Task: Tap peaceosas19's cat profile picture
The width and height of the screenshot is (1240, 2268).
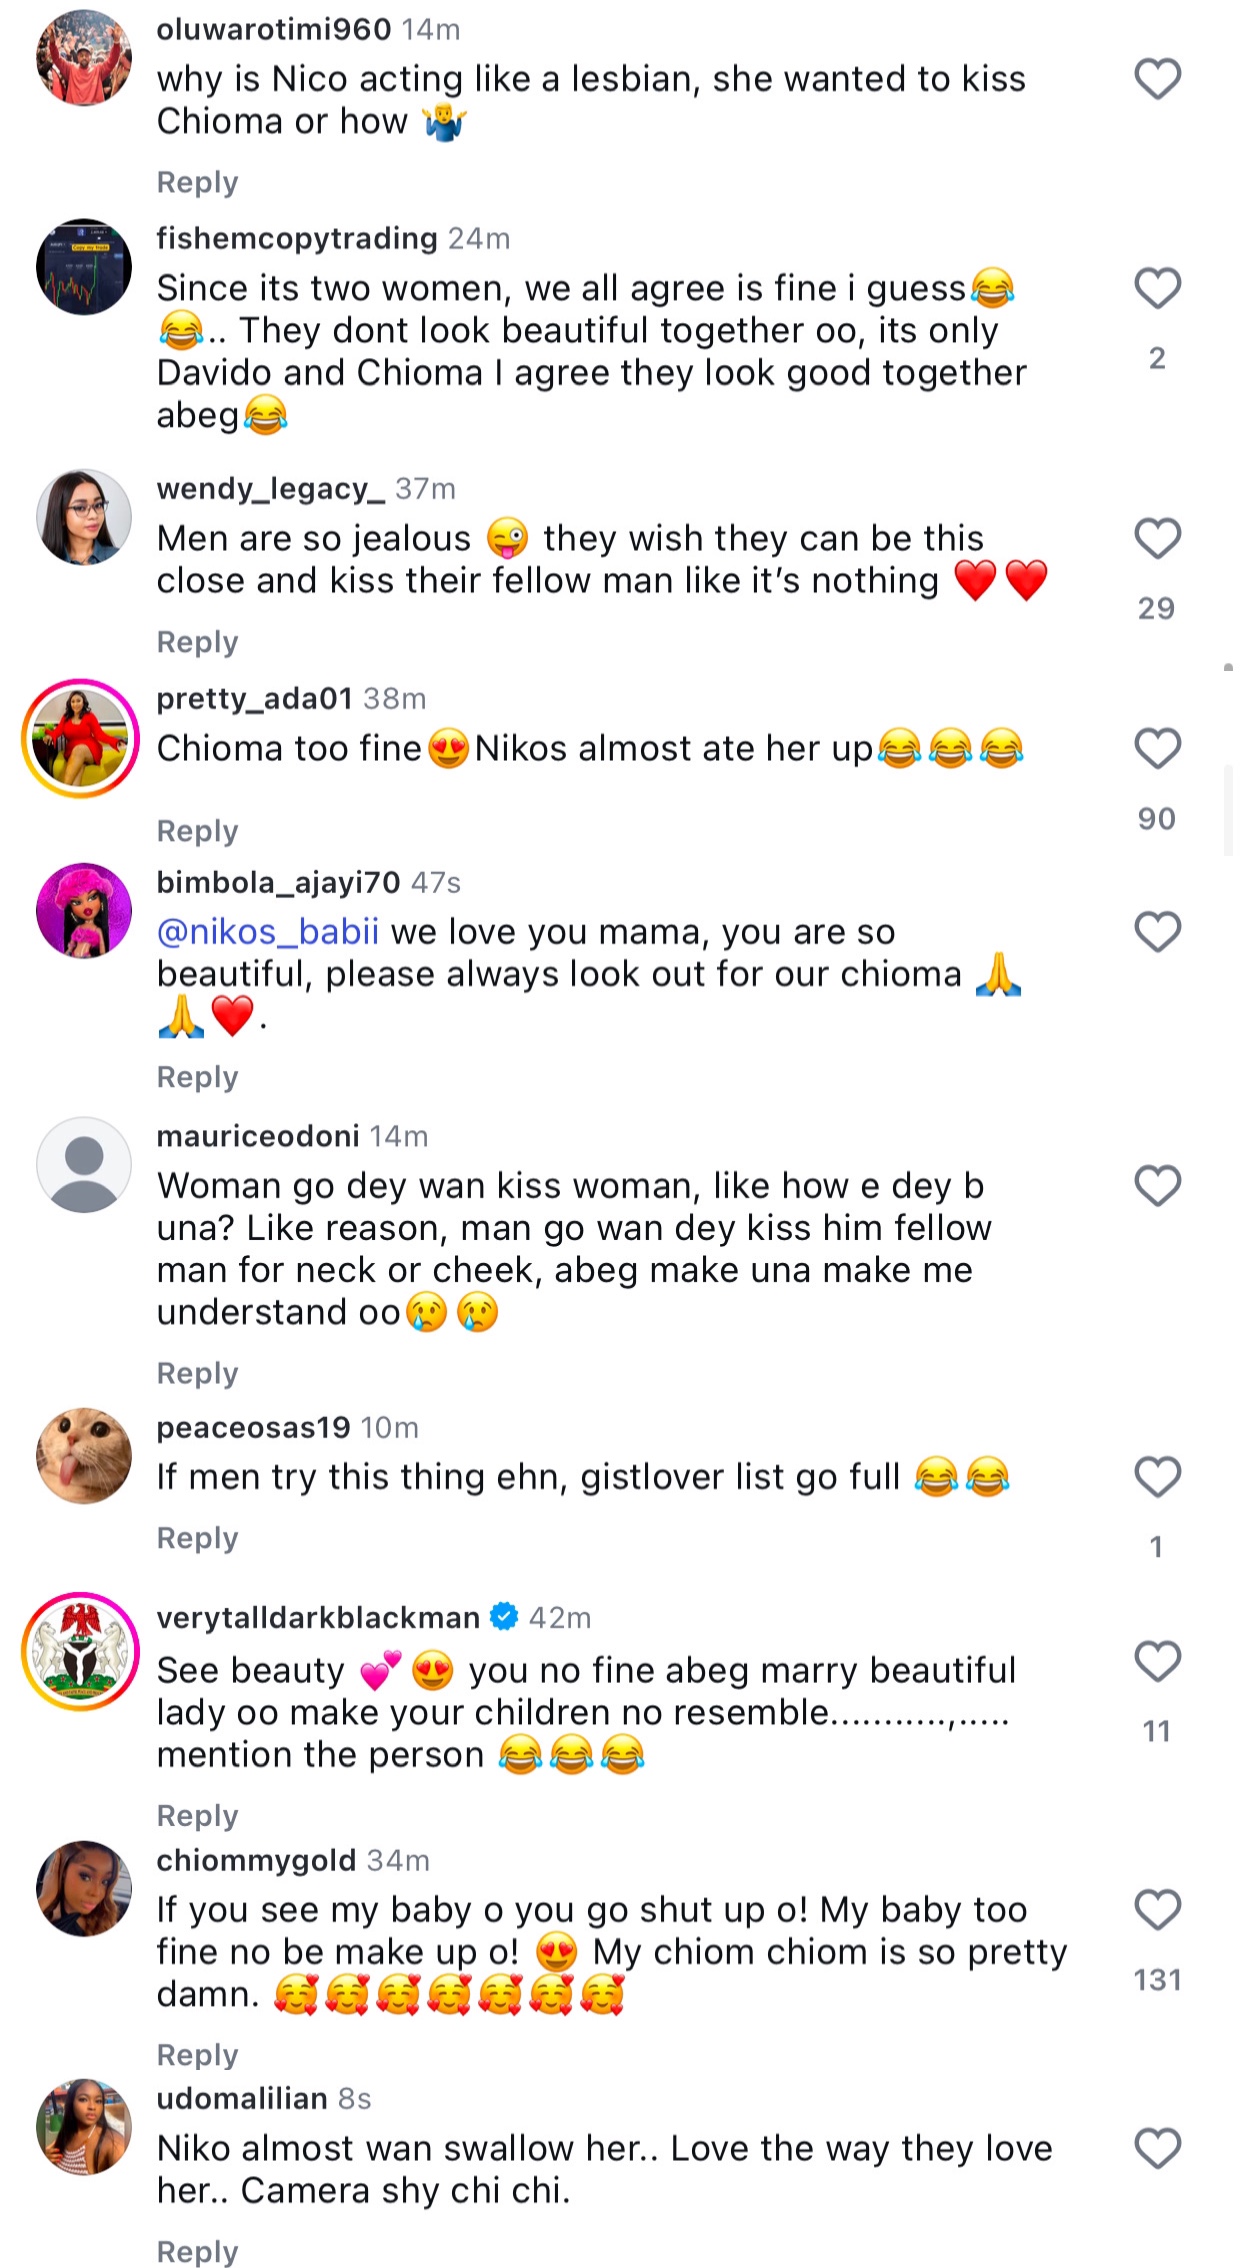Action: coord(84,1456)
